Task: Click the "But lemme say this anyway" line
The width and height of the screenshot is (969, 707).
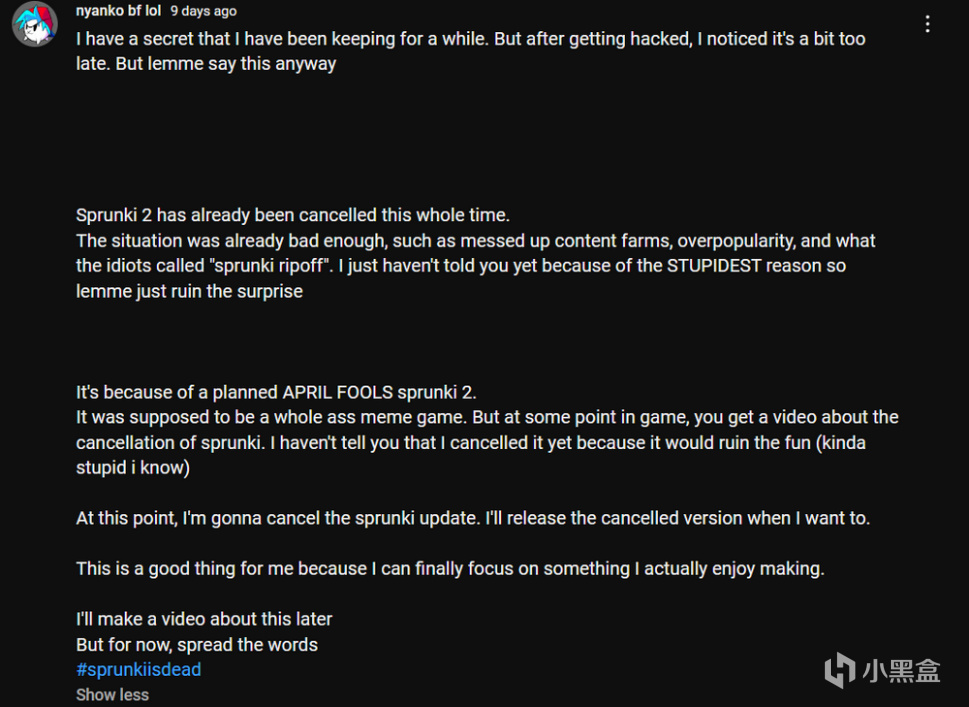Action: [206, 64]
